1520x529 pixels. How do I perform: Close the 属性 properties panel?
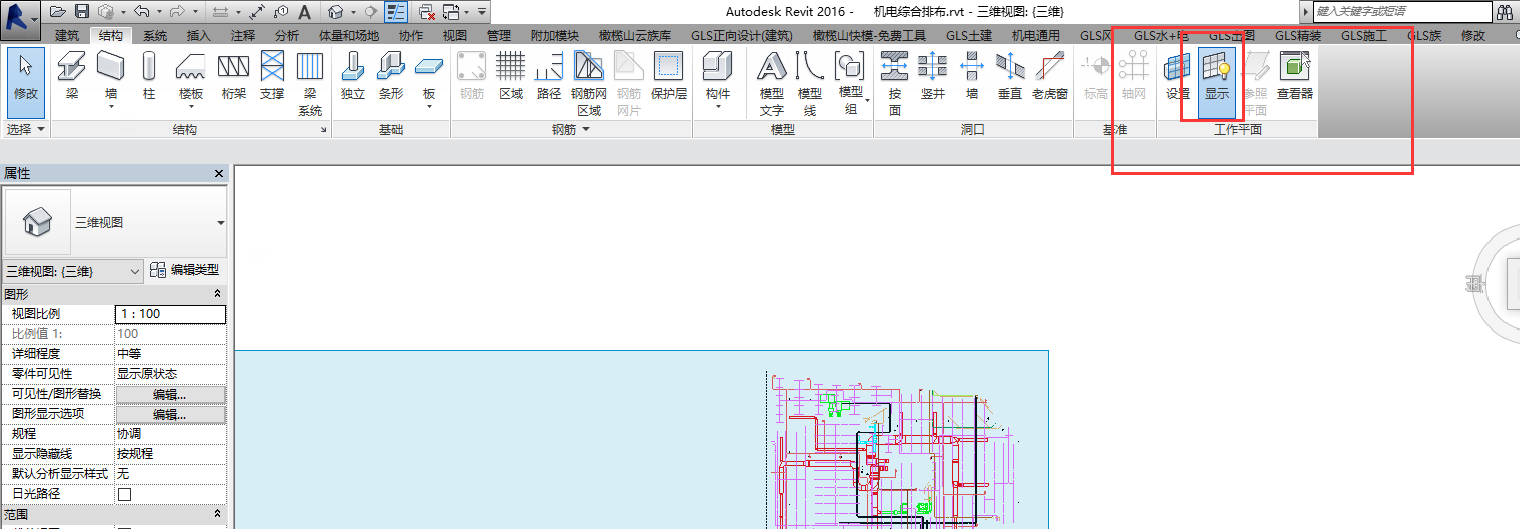pyautogui.click(x=219, y=174)
